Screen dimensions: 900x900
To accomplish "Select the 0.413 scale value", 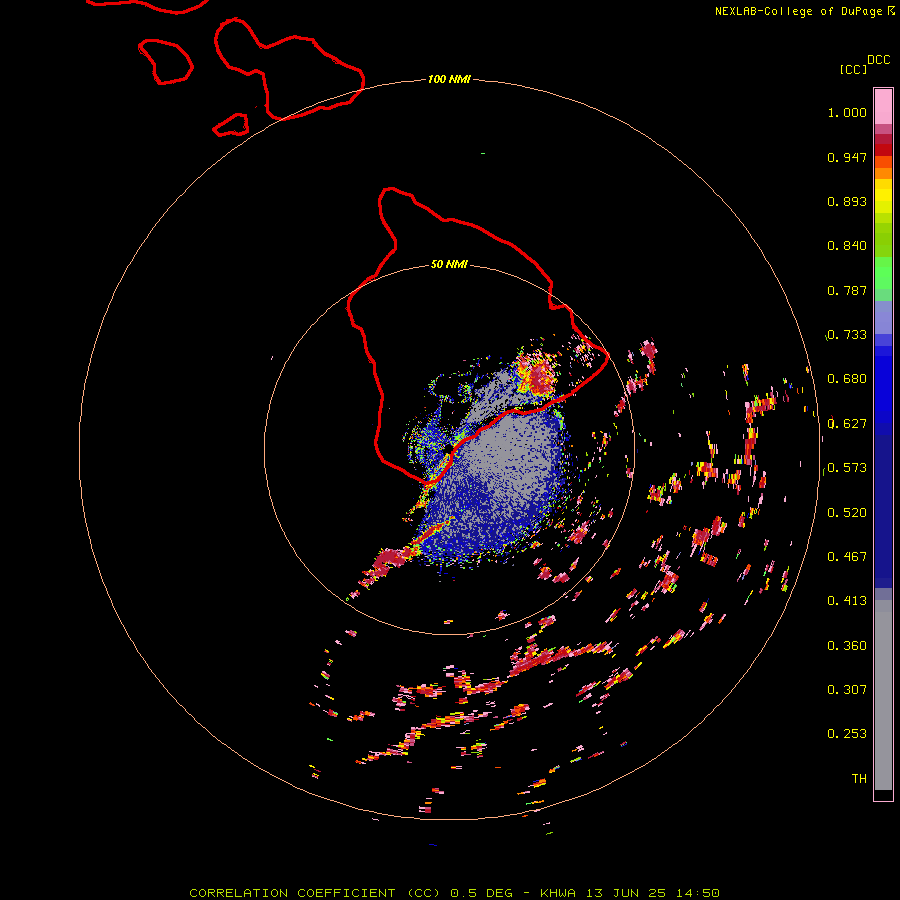I will click(x=847, y=601).
